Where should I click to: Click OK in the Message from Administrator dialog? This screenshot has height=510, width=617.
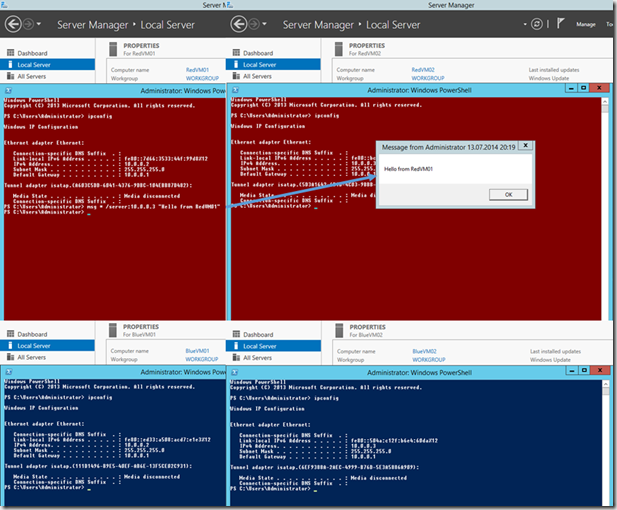tap(508, 194)
